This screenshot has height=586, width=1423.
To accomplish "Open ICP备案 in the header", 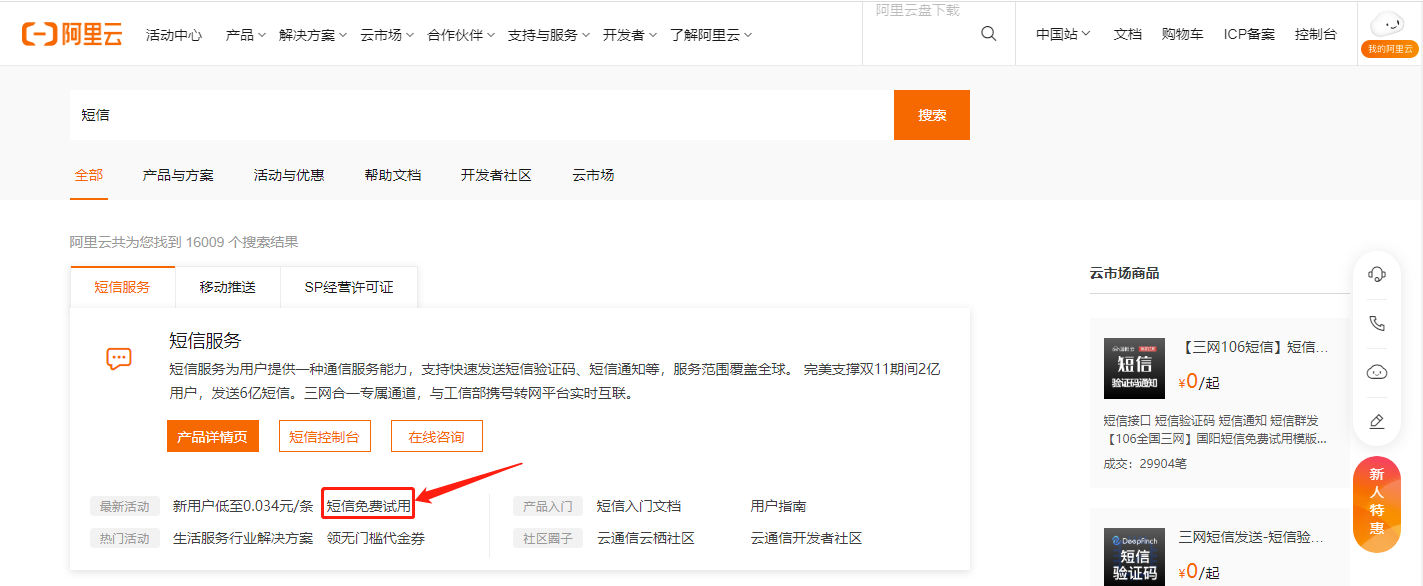I will pos(1249,34).
